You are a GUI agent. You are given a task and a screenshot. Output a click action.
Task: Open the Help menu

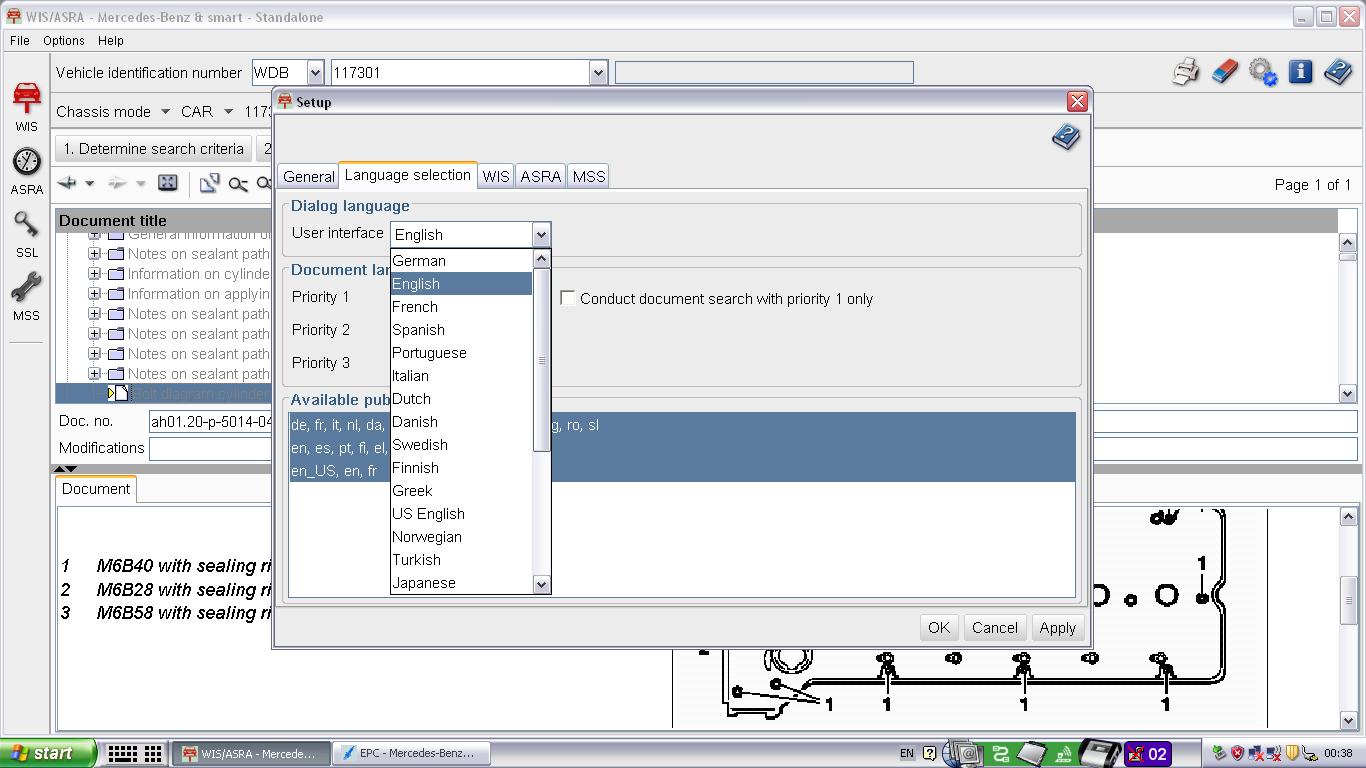[110, 40]
